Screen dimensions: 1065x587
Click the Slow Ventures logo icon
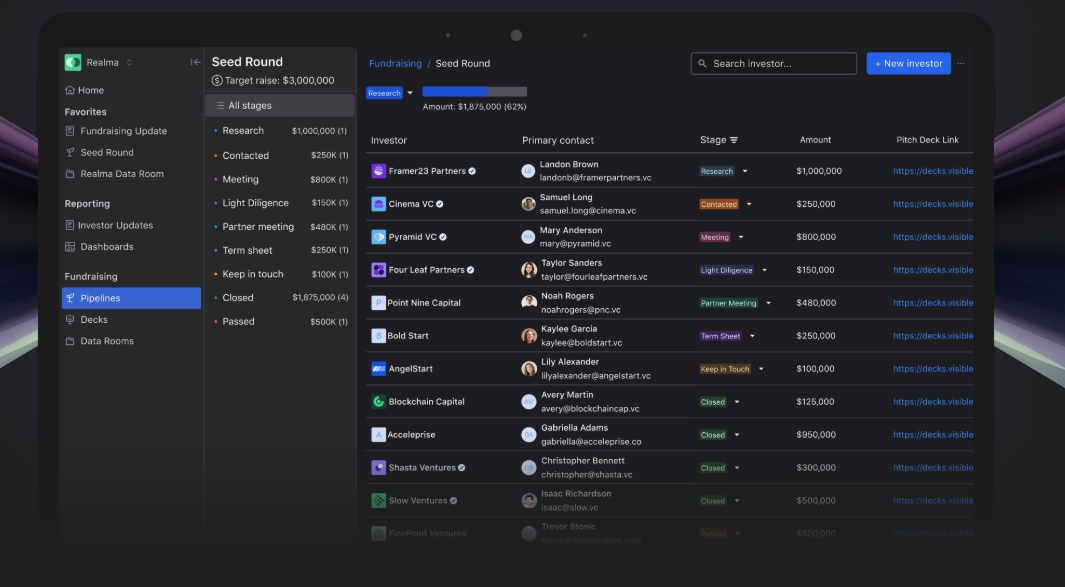379,501
